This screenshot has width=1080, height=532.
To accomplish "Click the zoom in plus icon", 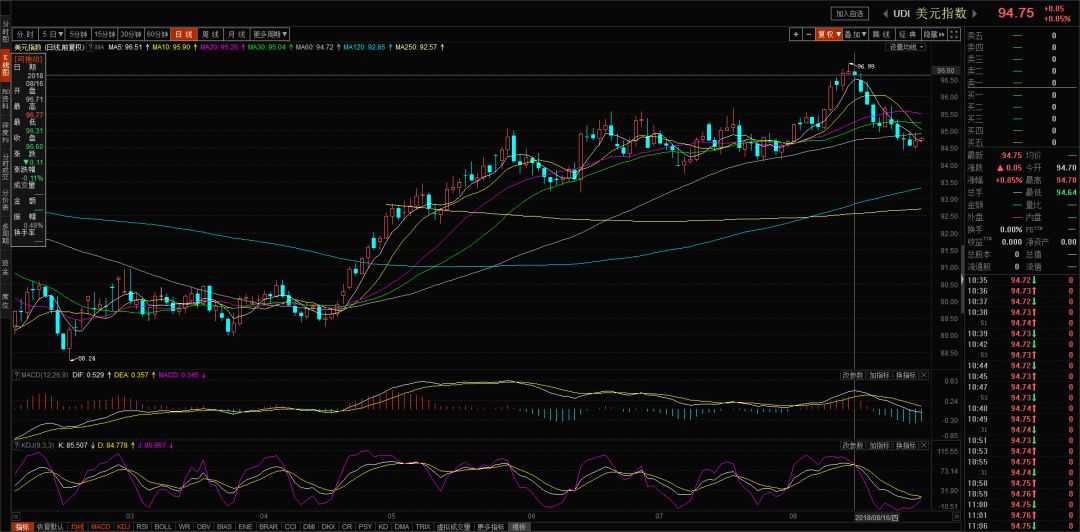I will pyautogui.click(x=796, y=34).
